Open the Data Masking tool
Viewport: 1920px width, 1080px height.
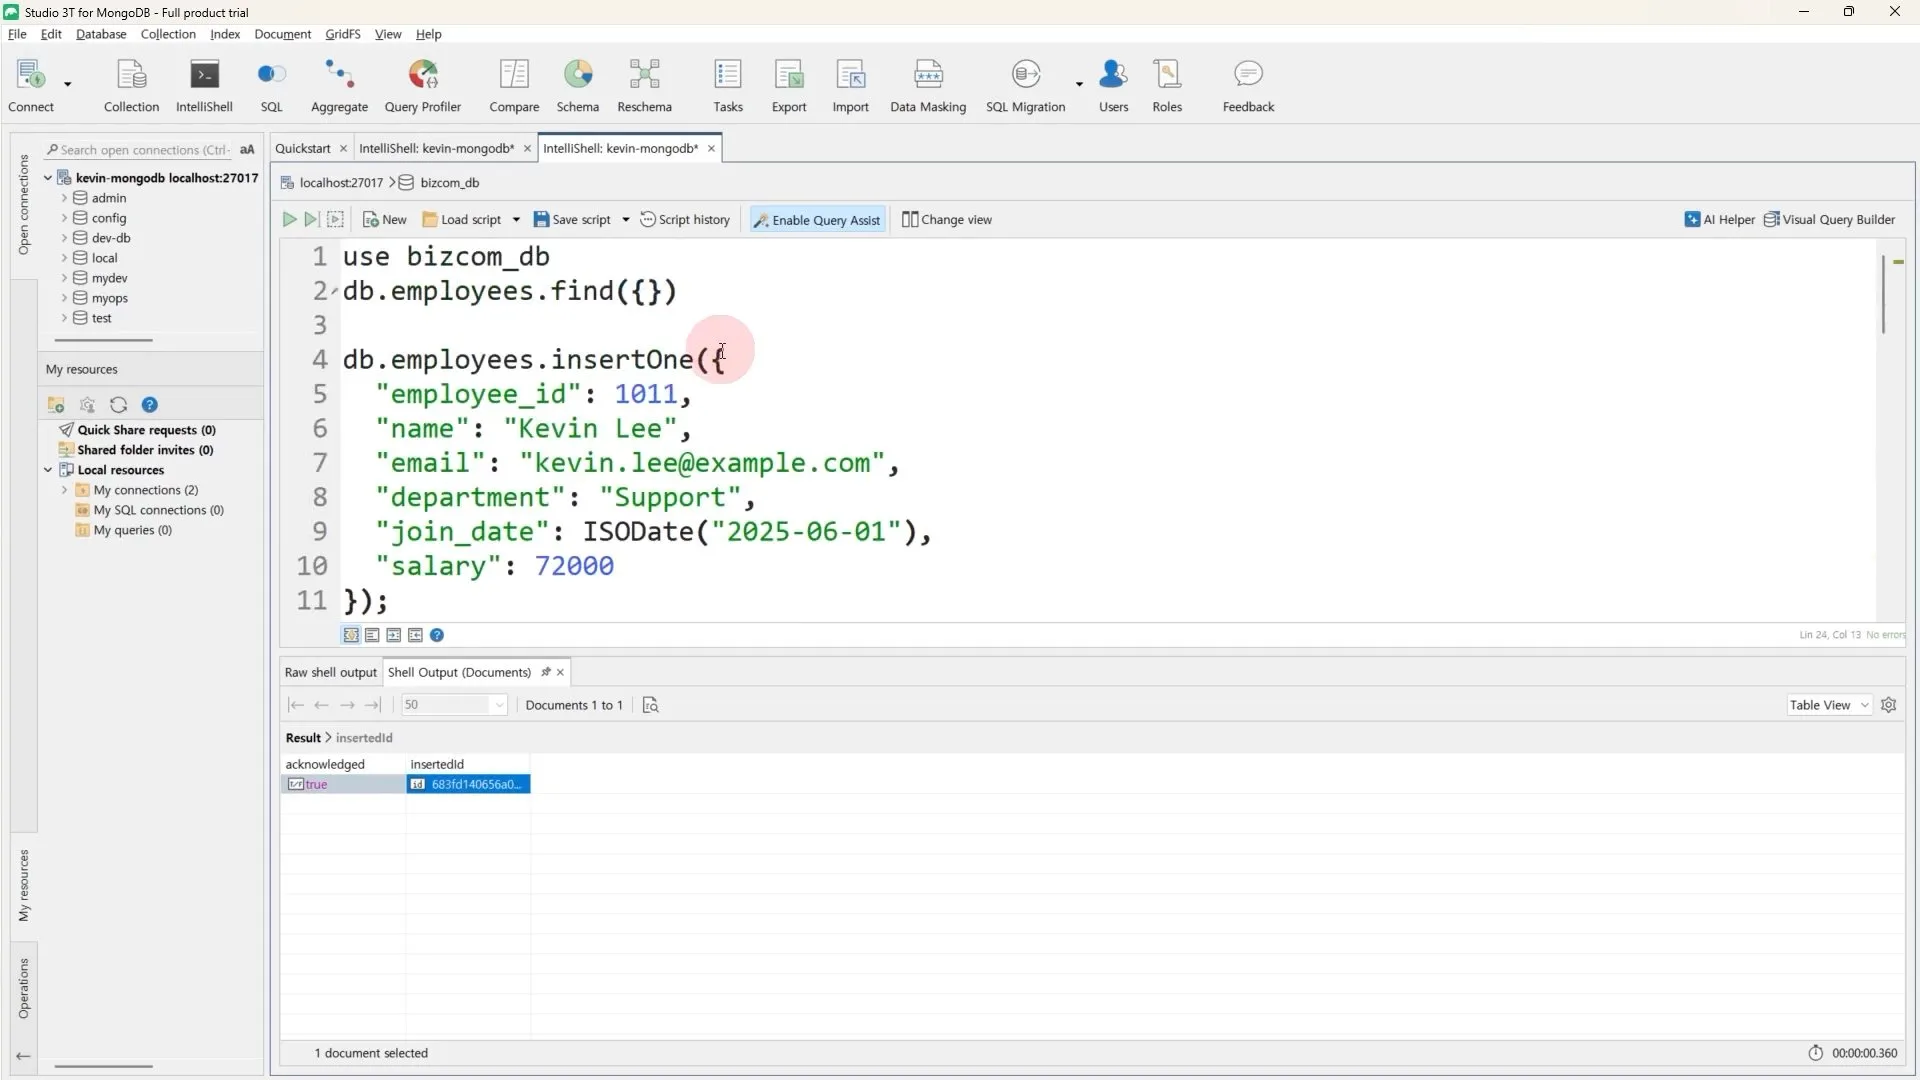click(x=928, y=86)
